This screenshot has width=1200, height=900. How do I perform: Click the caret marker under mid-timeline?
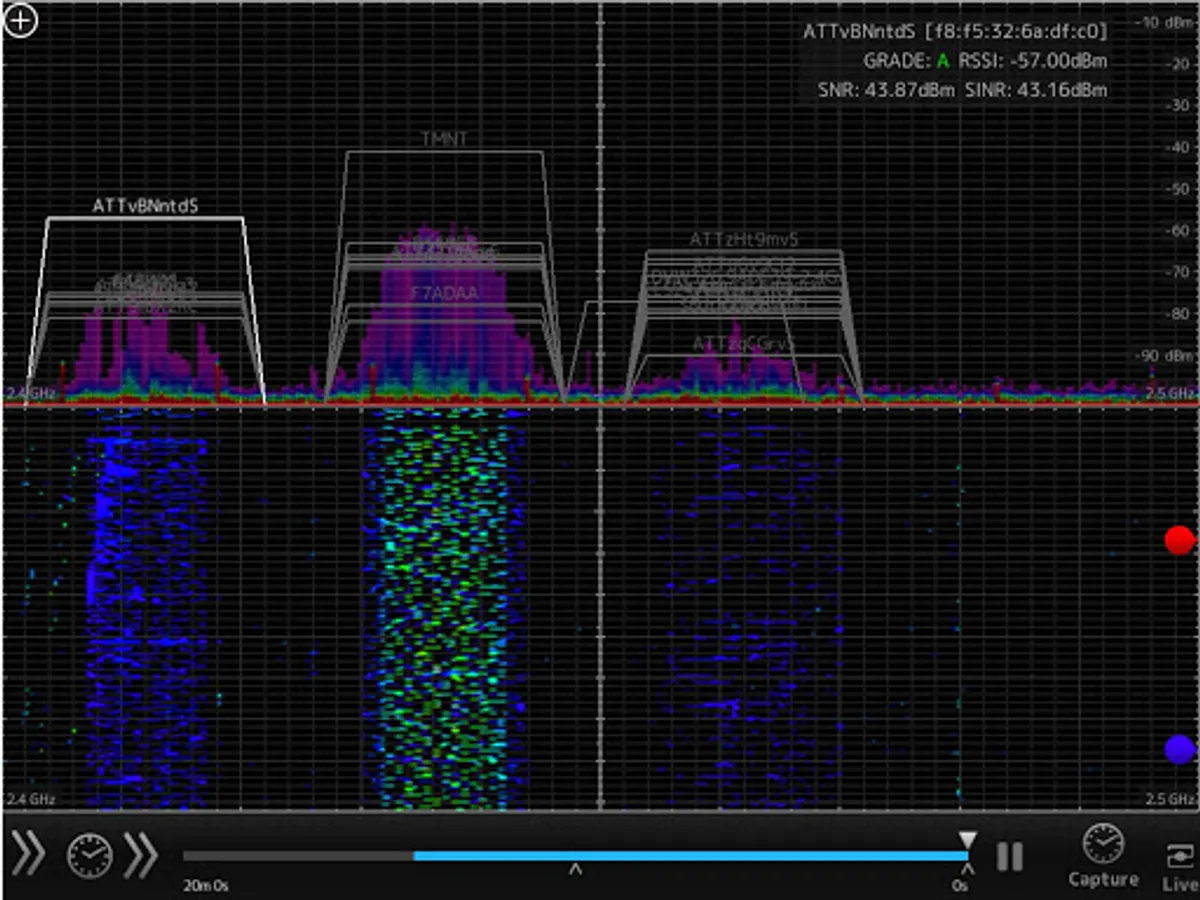(575, 870)
